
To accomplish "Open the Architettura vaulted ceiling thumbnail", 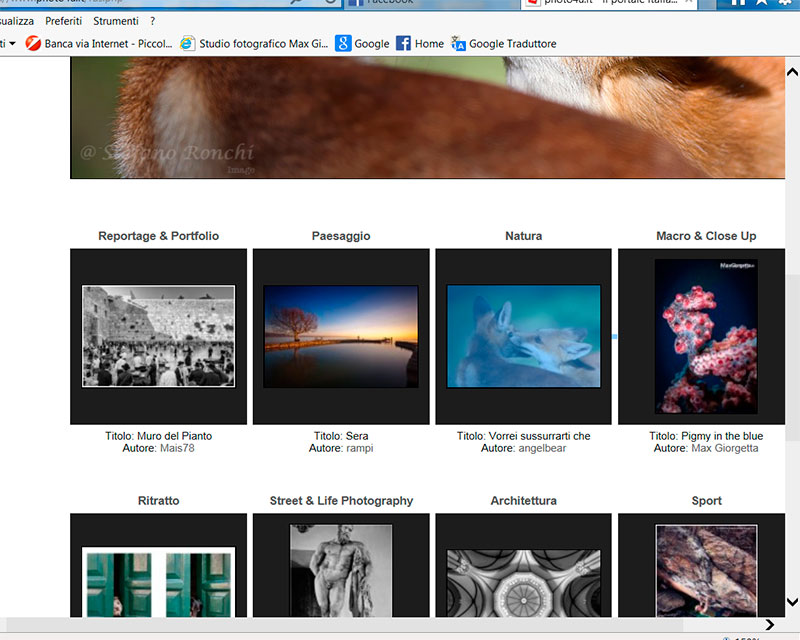I will coord(523,583).
